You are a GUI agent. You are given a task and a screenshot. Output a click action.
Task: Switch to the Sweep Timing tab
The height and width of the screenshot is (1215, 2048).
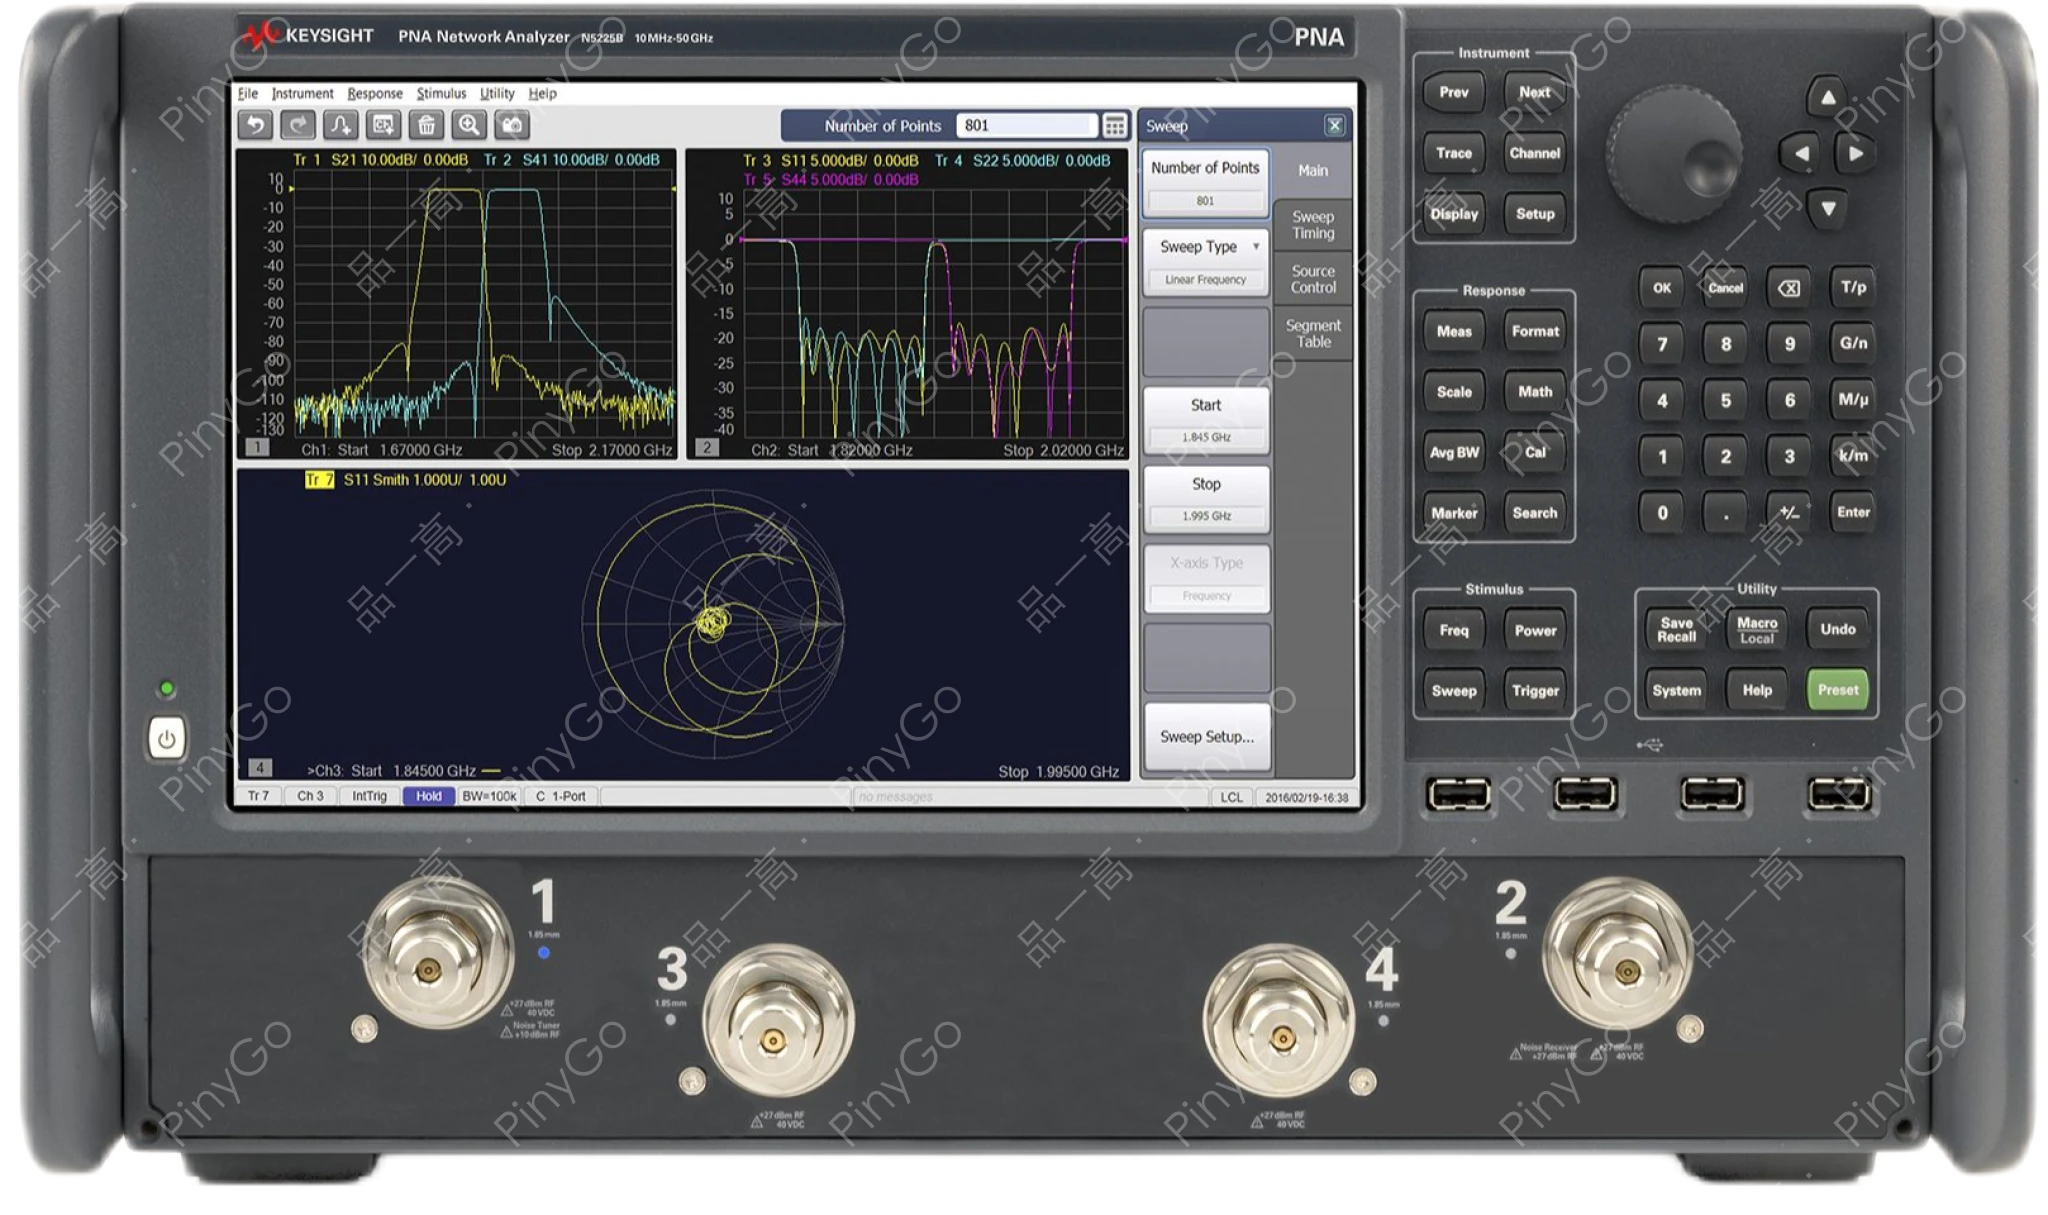(1314, 224)
